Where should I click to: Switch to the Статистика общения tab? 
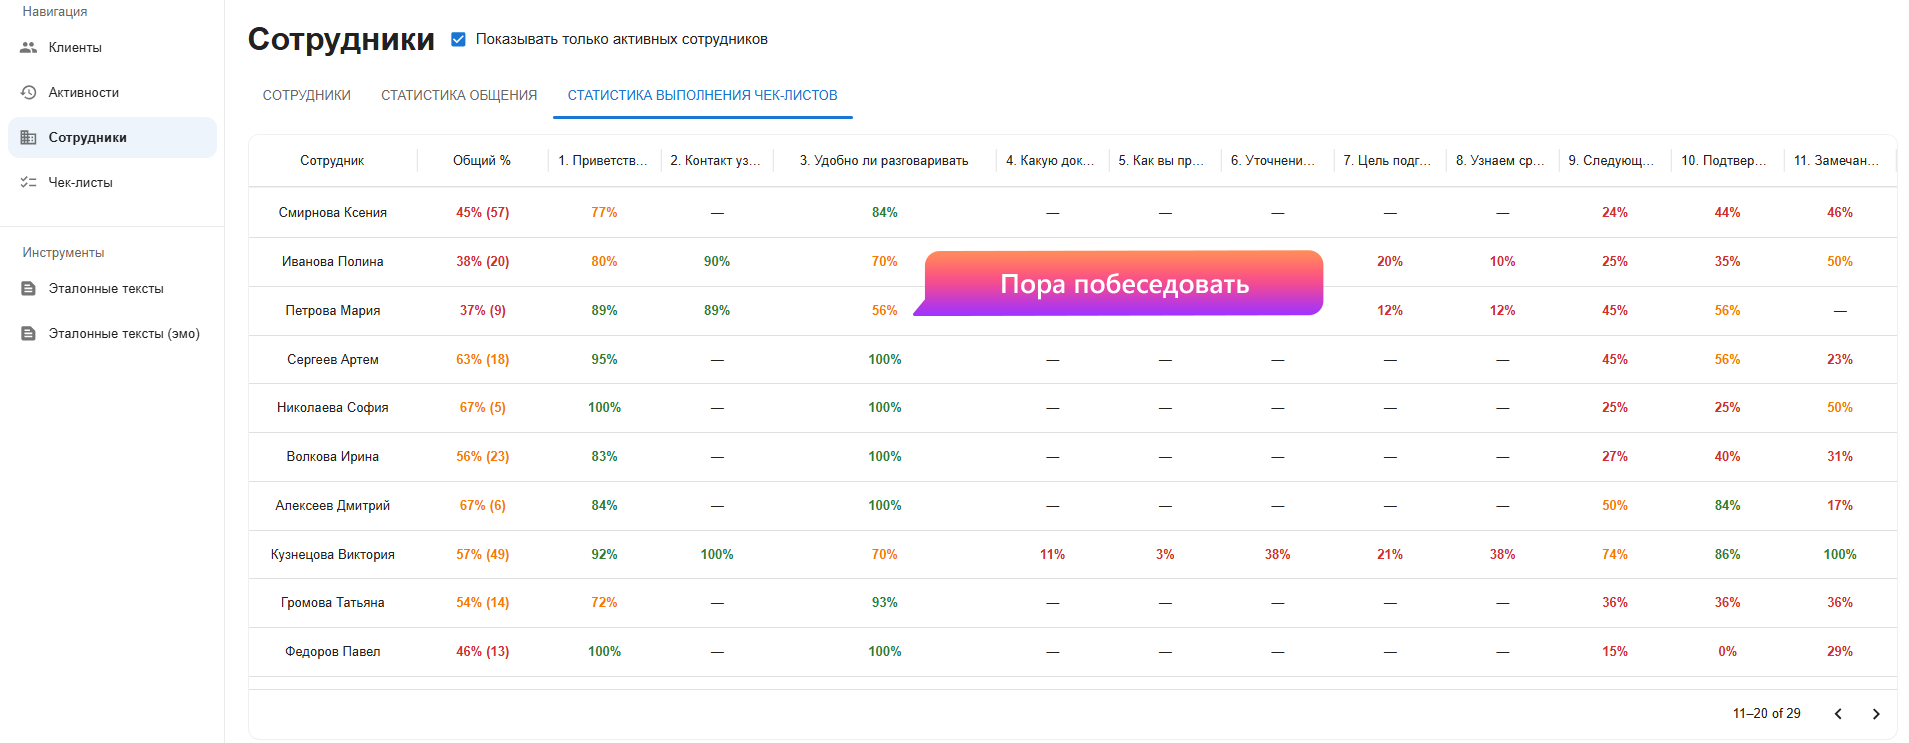point(459,95)
